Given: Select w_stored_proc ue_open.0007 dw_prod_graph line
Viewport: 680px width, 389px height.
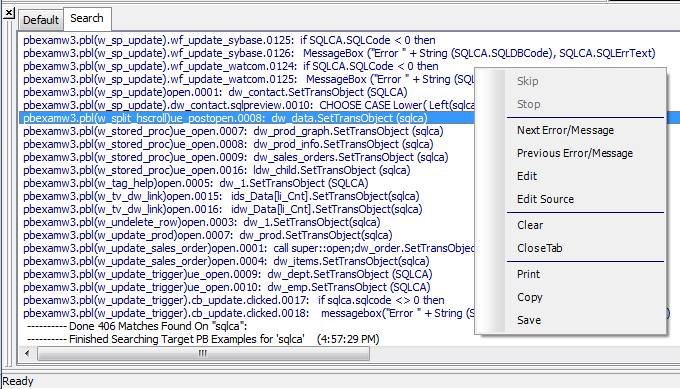Looking at the screenshot, I should point(233,131).
